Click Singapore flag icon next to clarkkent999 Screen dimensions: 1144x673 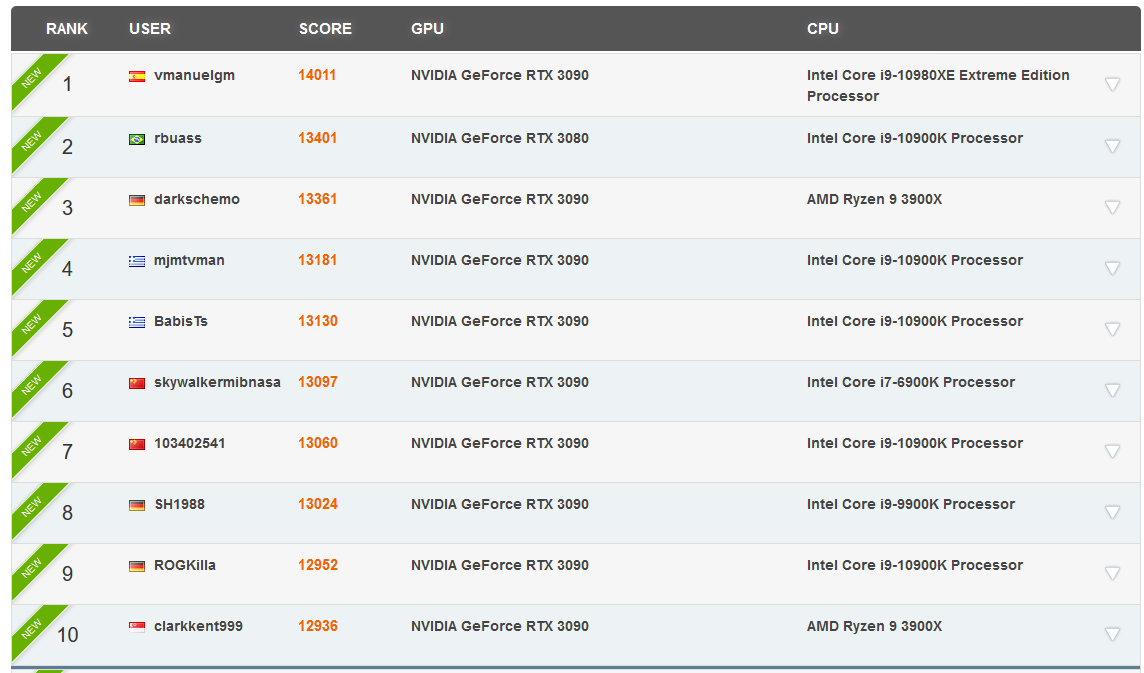pos(136,627)
